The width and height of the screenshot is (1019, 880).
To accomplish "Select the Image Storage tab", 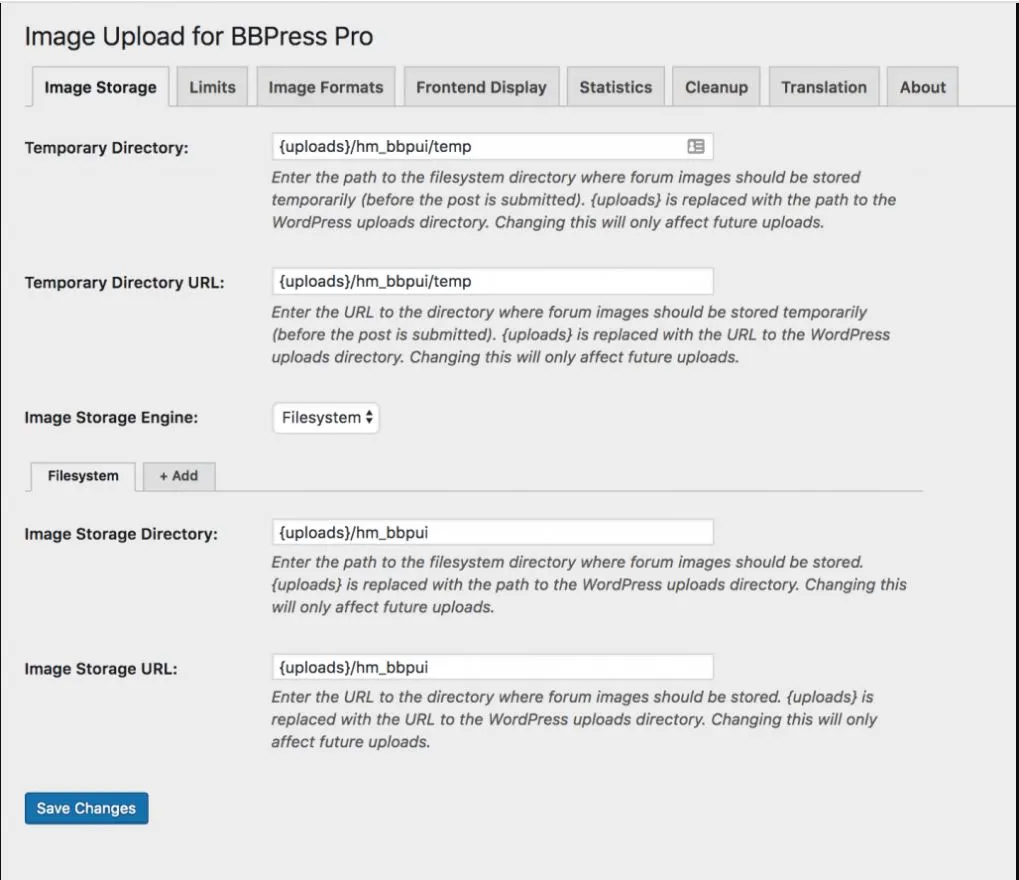I will click(x=102, y=87).
